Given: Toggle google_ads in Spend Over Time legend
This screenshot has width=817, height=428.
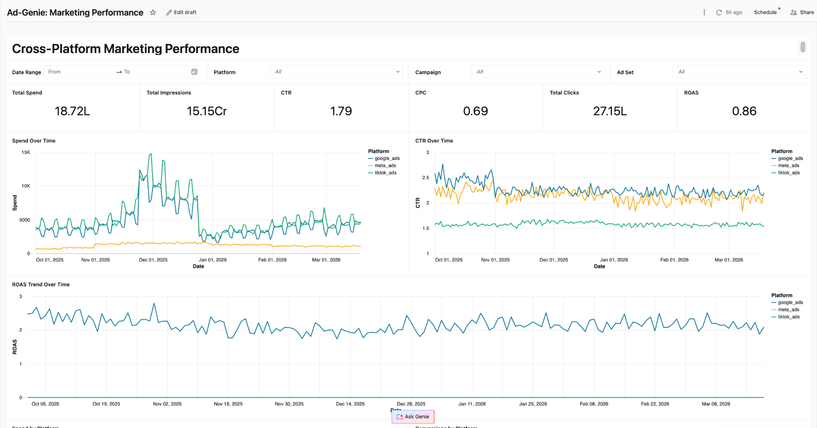Looking at the screenshot, I should pyautogui.click(x=384, y=158).
